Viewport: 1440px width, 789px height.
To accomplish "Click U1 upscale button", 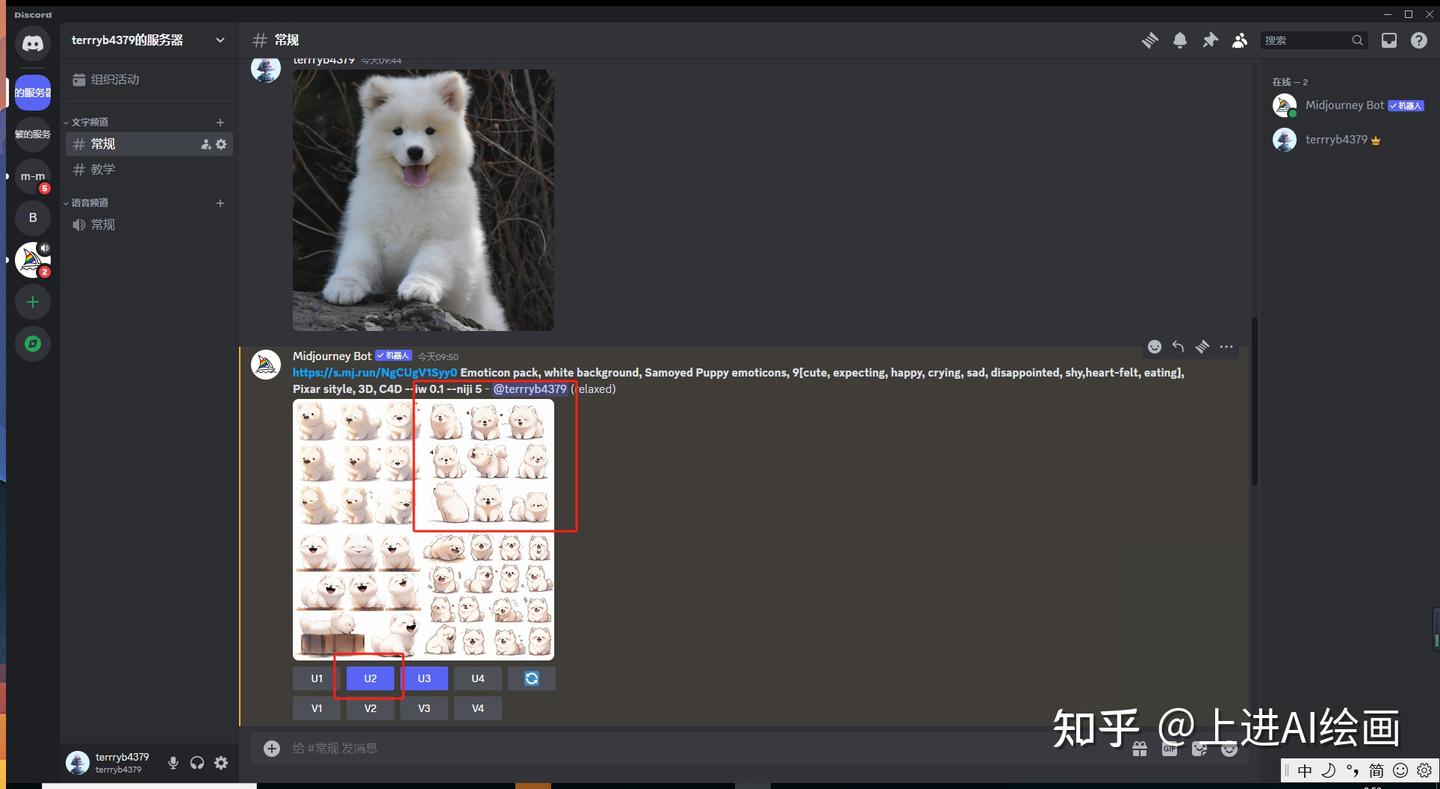I will (317, 678).
